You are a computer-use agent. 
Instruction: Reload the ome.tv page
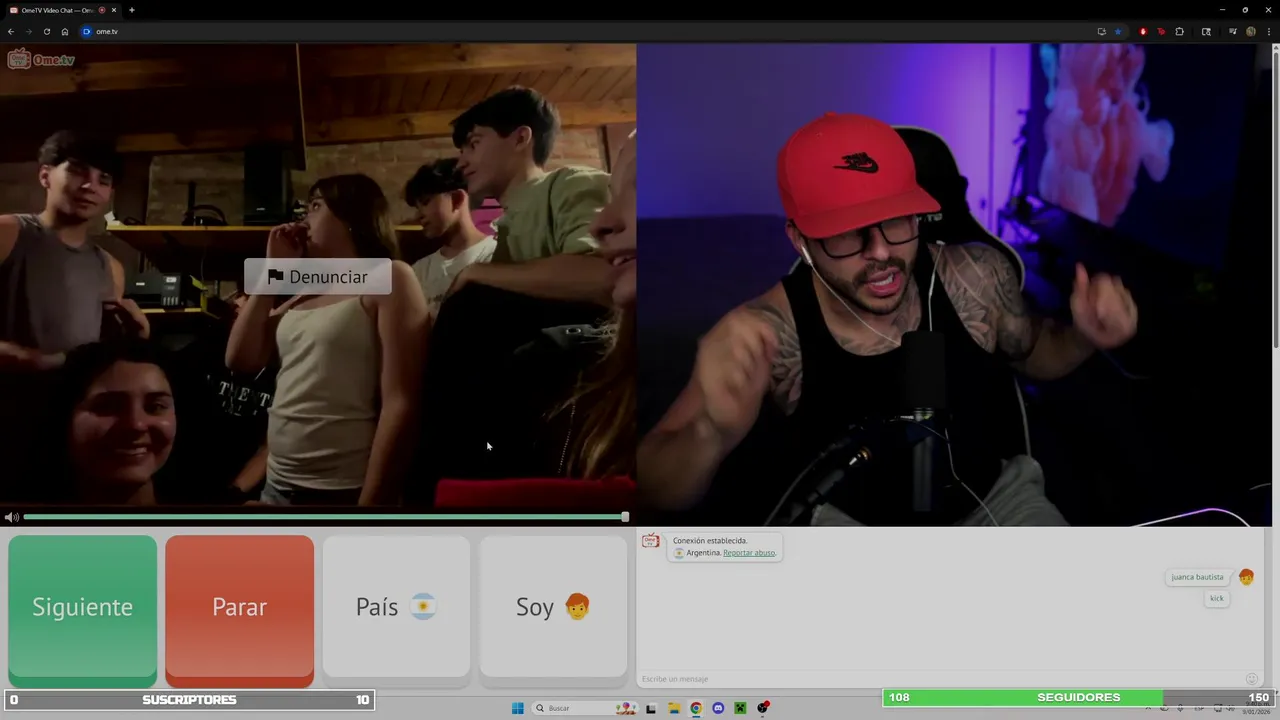point(46,31)
